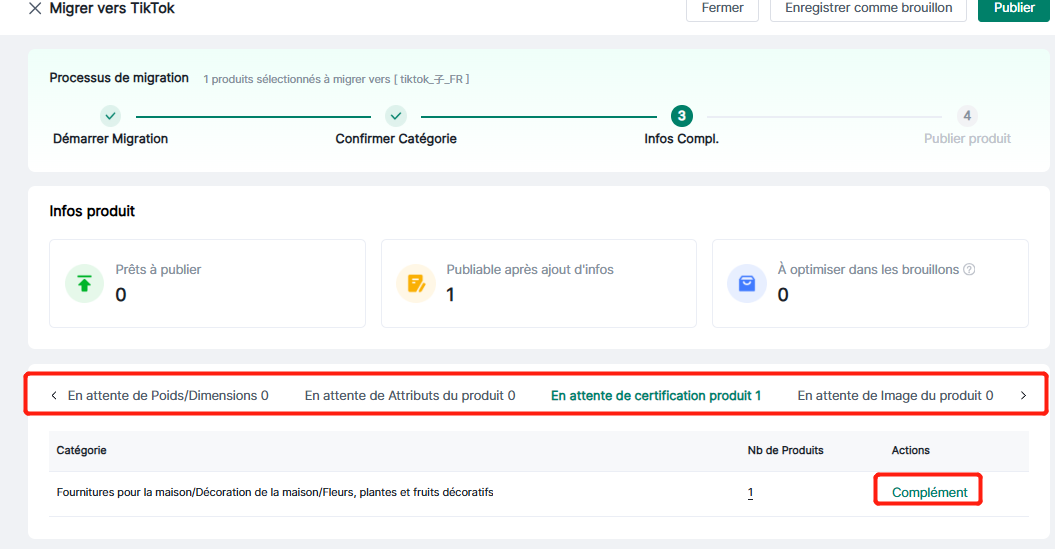This screenshot has width=1055, height=549.
Task: Click the yellow edit note icon
Action: 415,284
